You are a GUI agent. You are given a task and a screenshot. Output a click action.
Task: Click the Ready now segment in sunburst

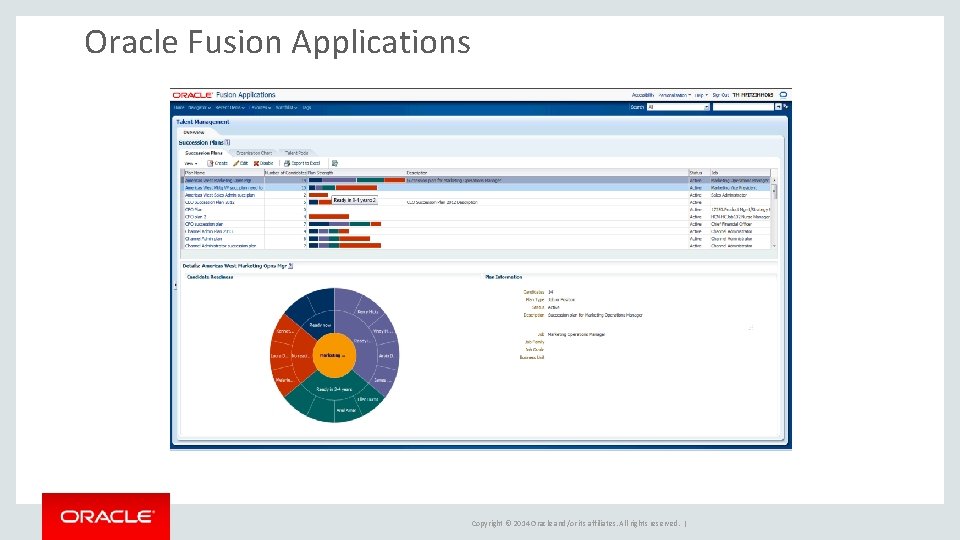pos(320,324)
